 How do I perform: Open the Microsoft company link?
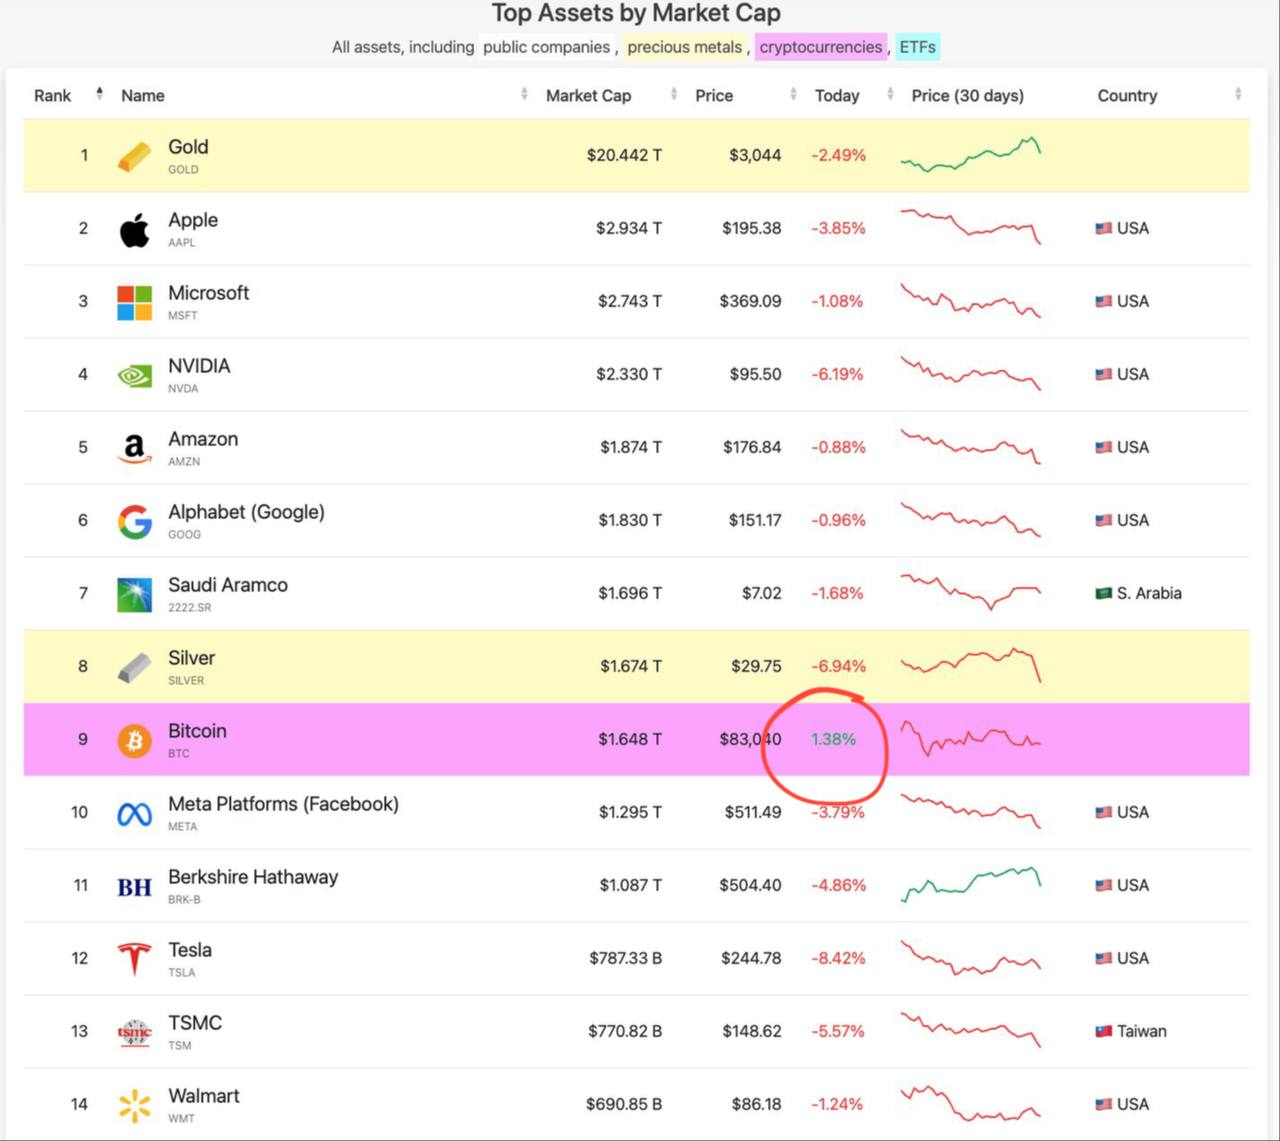208,293
